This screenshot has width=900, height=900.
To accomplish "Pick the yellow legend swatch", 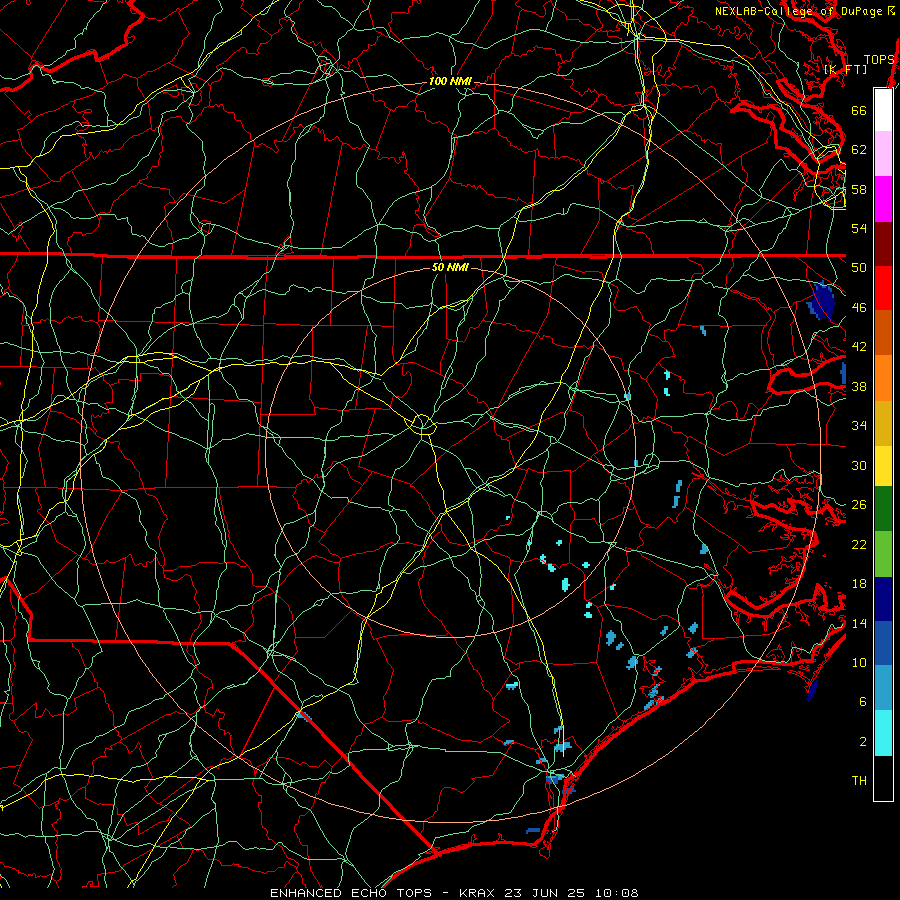I will pos(883,465).
